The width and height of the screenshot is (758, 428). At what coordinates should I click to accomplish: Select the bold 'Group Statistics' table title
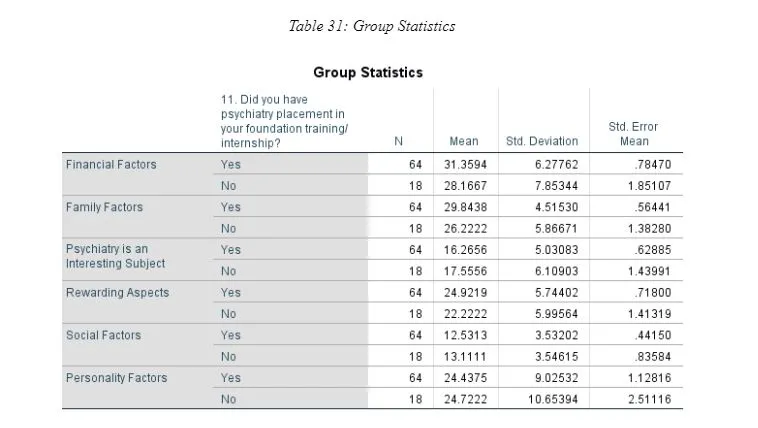pos(367,72)
